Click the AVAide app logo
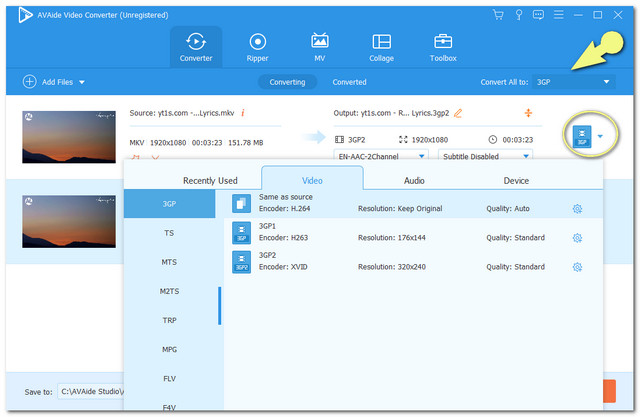Image resolution: width=640 pixels, height=417 pixels. pyautogui.click(x=24, y=15)
